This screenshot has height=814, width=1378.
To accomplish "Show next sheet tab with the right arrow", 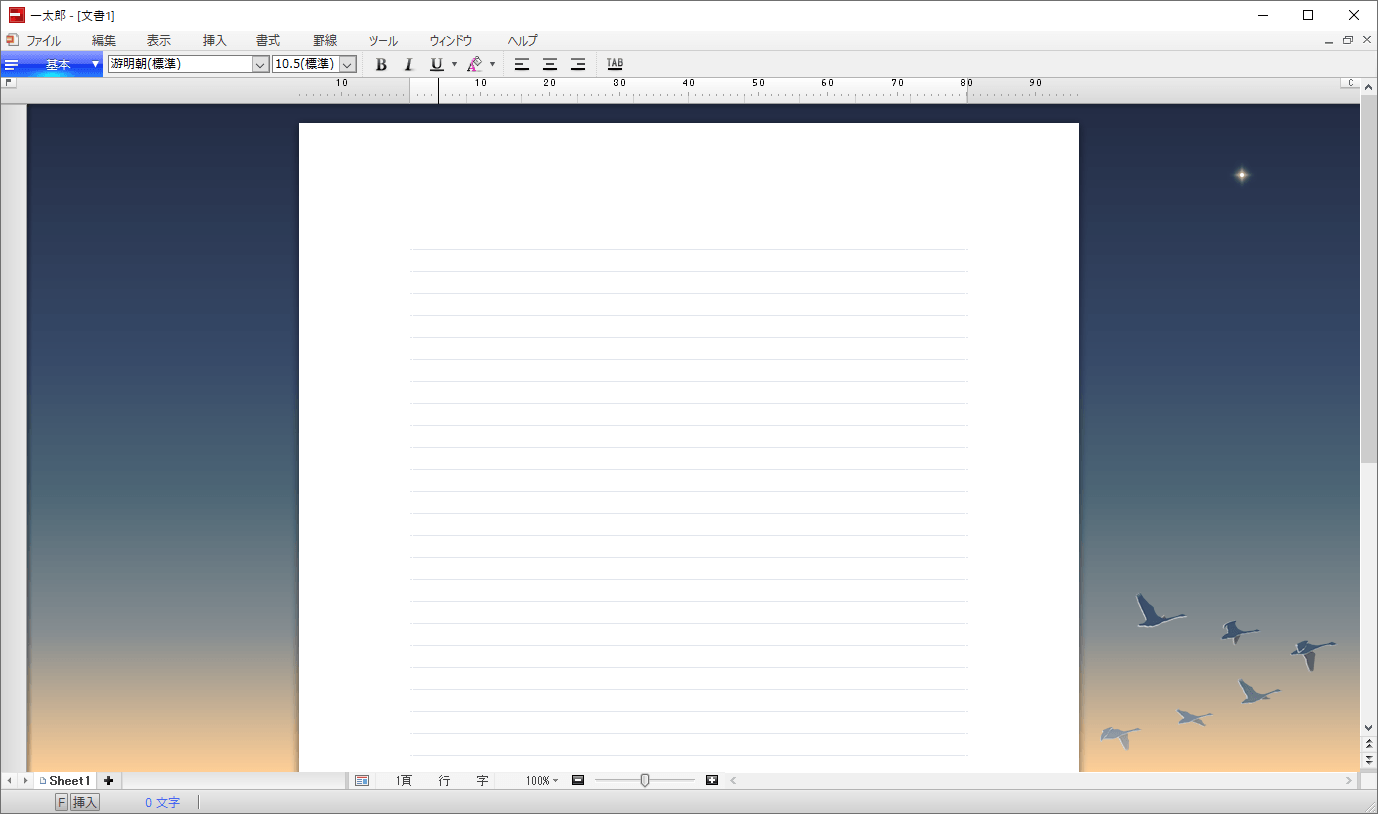I will (x=25, y=781).
